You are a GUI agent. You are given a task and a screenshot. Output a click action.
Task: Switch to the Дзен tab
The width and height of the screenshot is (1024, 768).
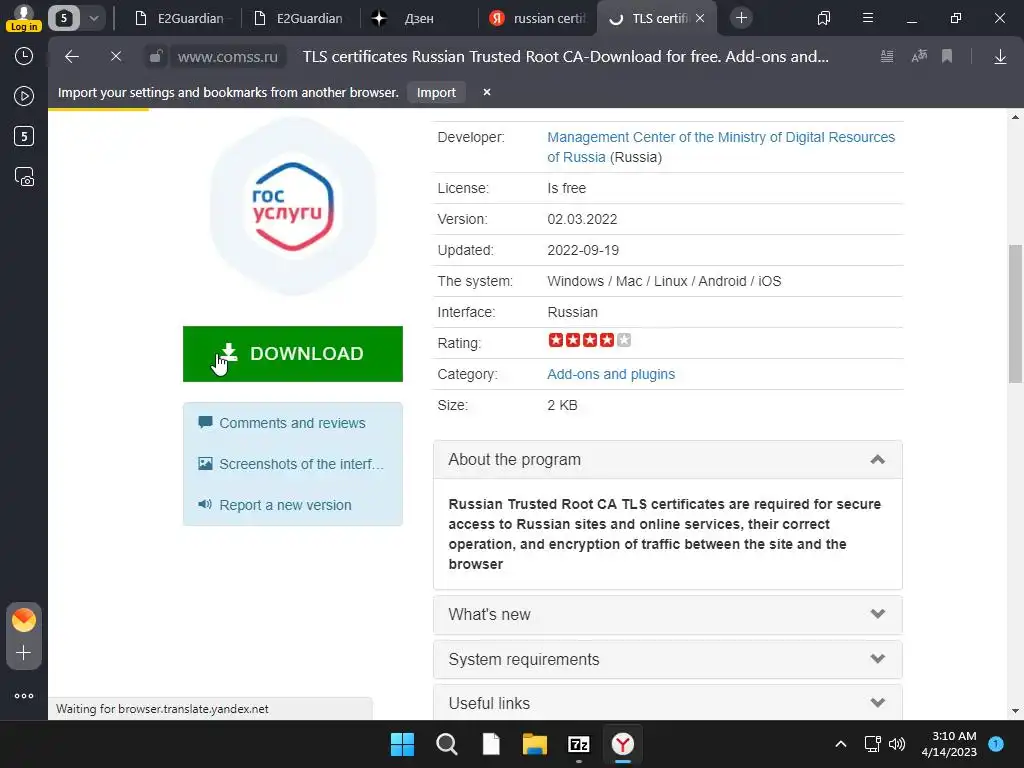(x=418, y=18)
